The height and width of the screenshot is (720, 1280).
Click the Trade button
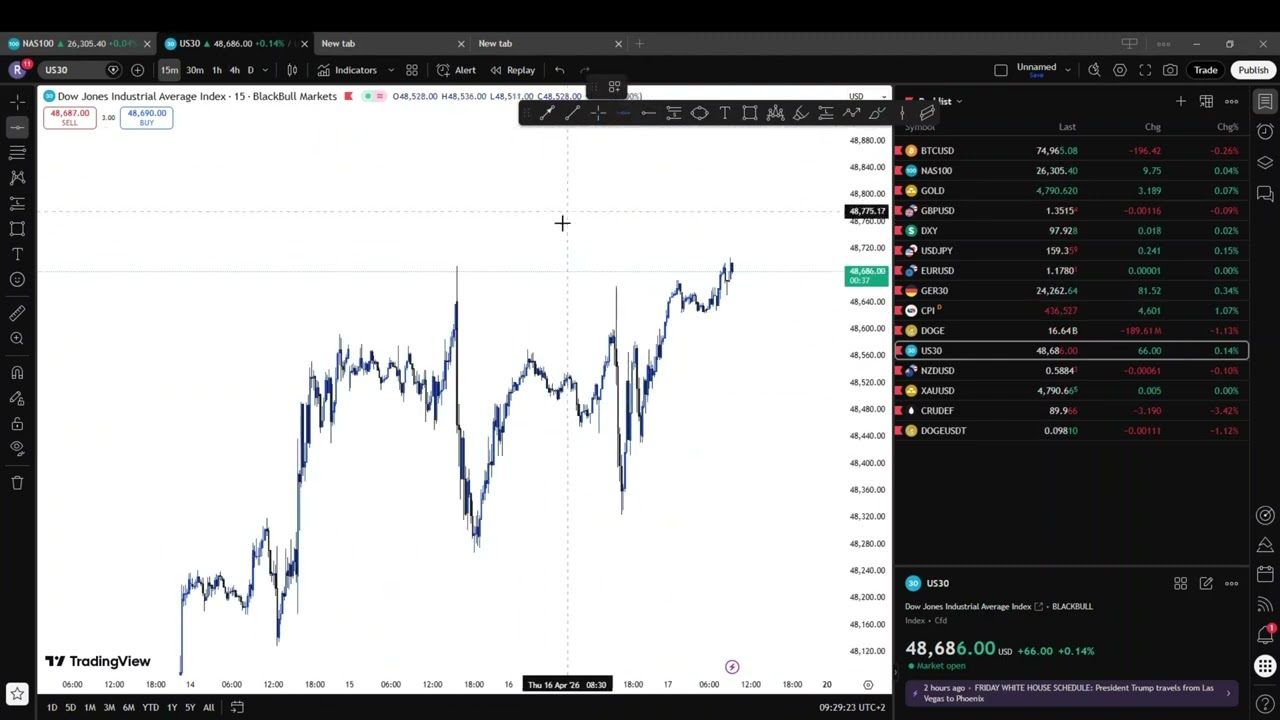(x=1205, y=70)
